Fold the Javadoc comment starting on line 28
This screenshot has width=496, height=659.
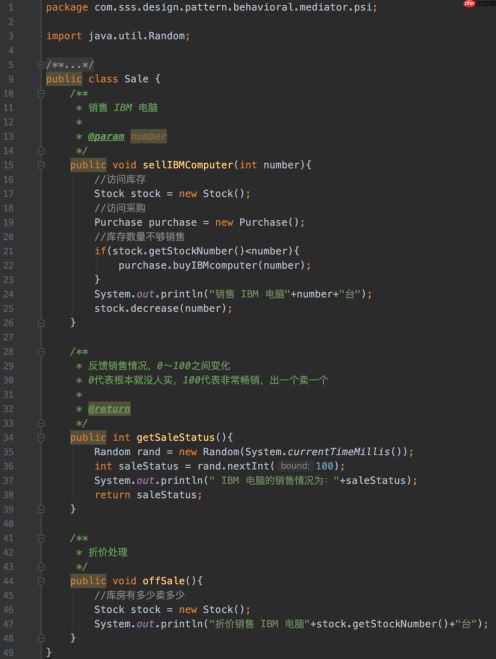pos(41,352)
